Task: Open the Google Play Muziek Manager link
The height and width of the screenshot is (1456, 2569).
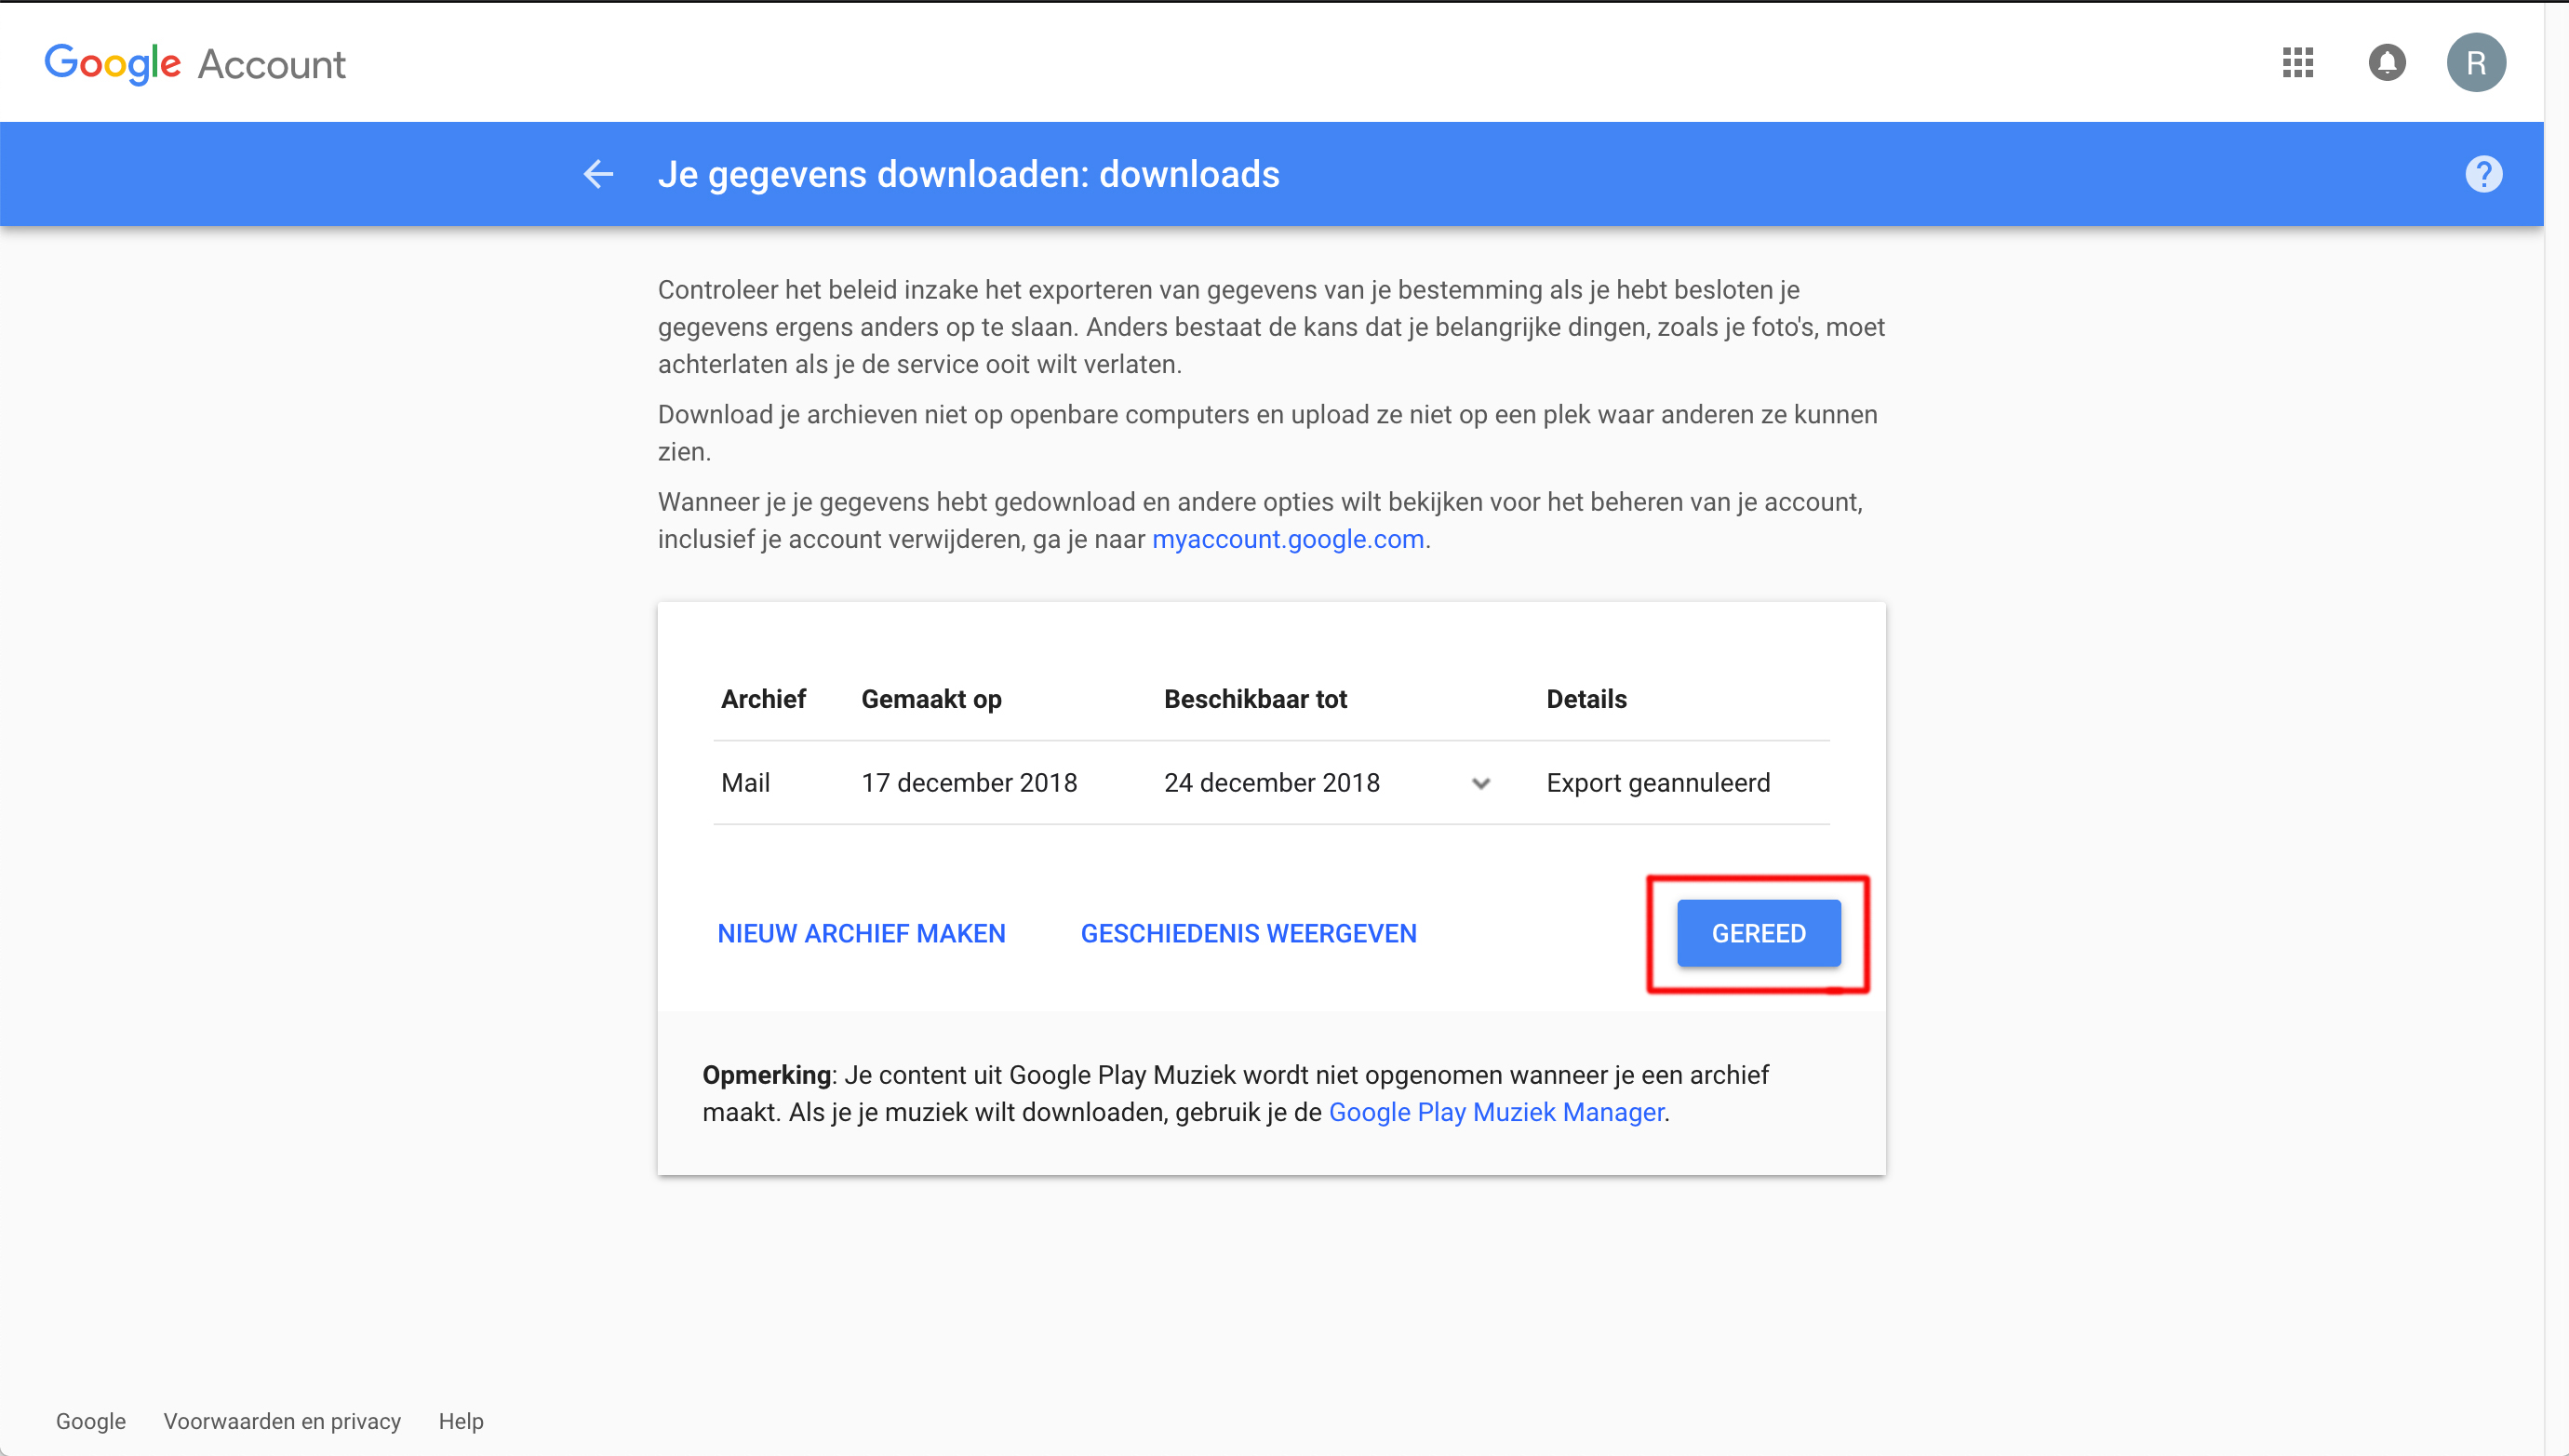Action: click(x=1496, y=1112)
